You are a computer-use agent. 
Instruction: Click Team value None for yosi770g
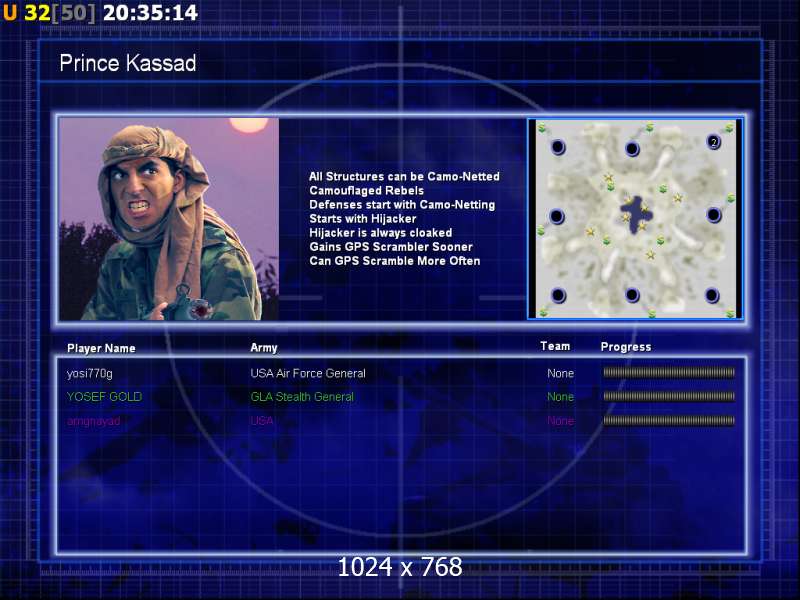click(x=560, y=373)
